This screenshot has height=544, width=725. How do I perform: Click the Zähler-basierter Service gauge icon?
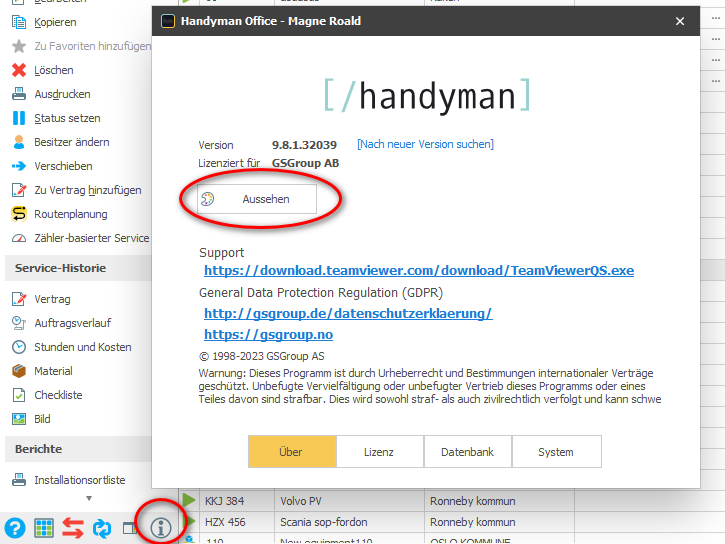click(19, 238)
